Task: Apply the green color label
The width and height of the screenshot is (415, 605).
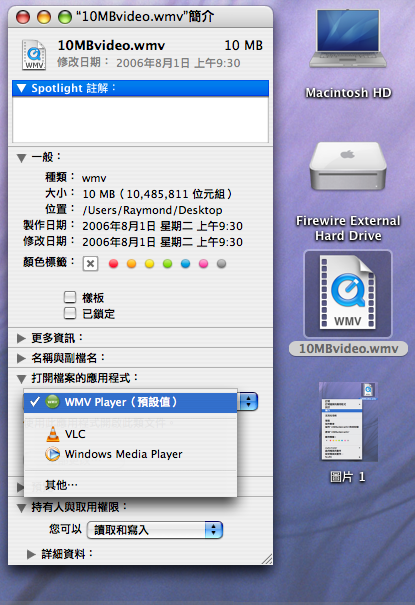Action: pos(167,264)
